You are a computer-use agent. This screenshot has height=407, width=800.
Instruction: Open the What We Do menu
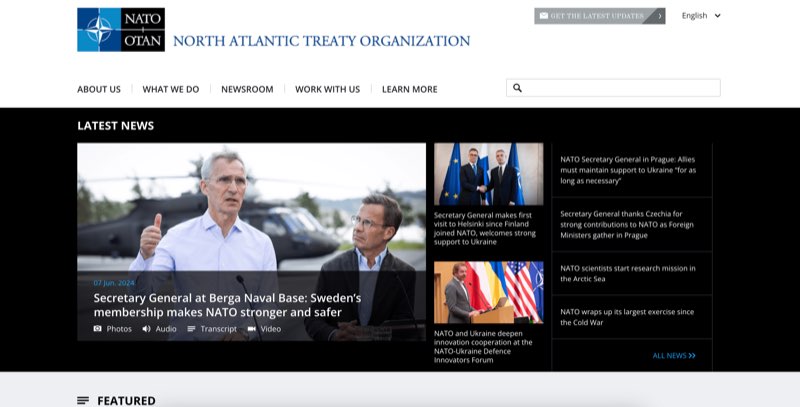click(x=171, y=89)
